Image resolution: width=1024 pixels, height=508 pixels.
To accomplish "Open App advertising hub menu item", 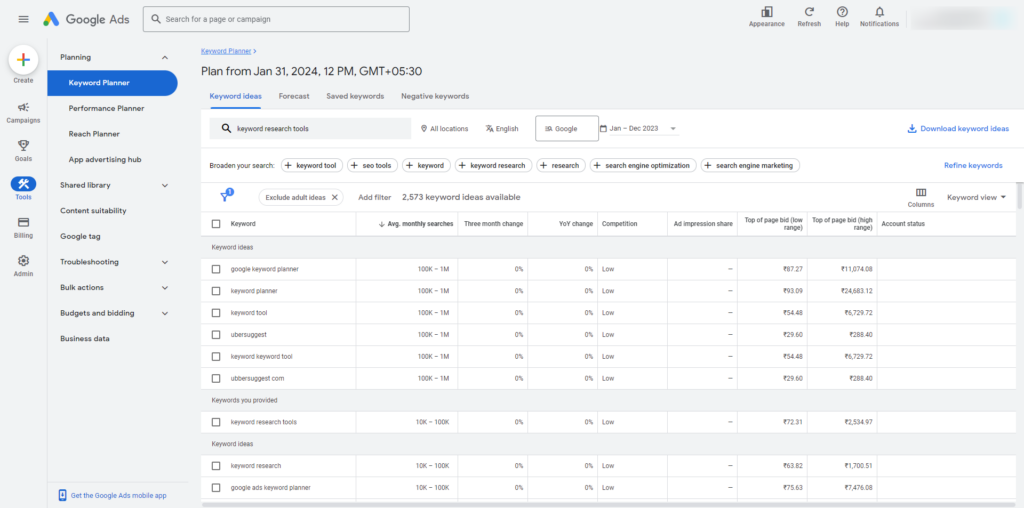I will (x=105, y=159).
